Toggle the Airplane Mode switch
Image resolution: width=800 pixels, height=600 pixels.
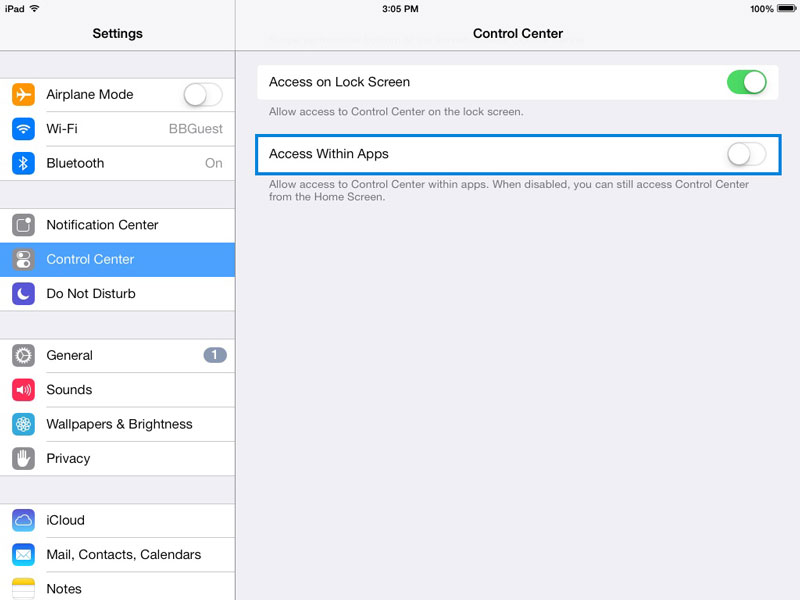(202, 95)
